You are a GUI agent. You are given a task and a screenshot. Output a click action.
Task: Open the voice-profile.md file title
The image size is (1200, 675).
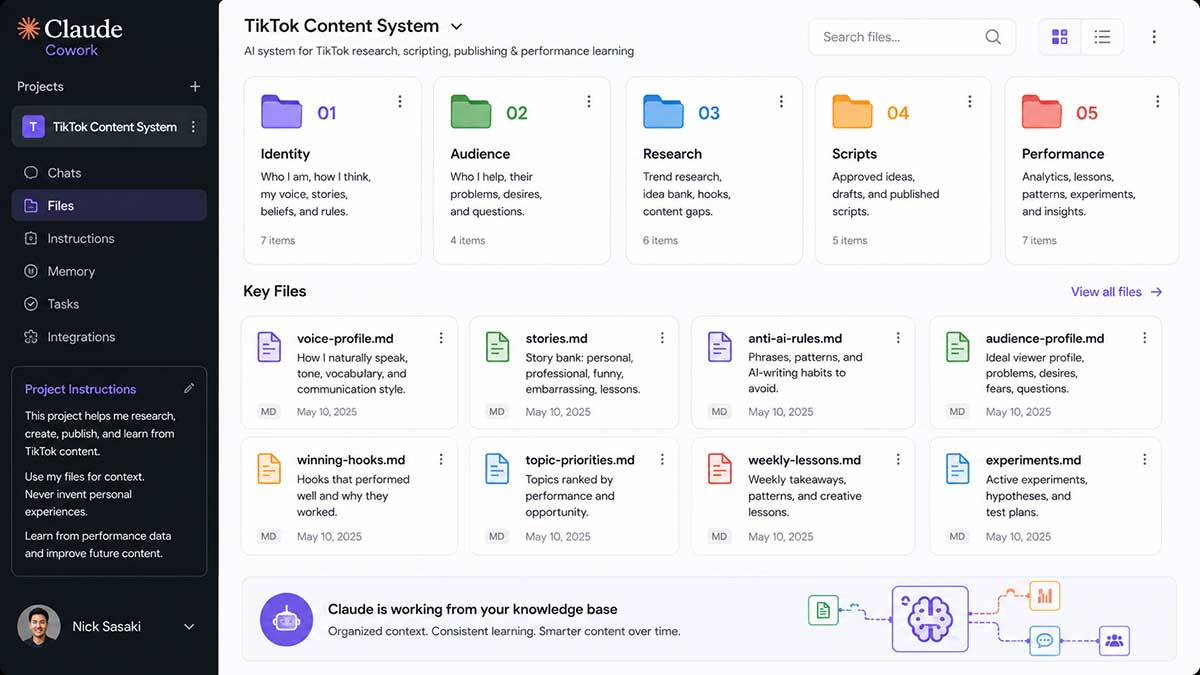(345, 339)
